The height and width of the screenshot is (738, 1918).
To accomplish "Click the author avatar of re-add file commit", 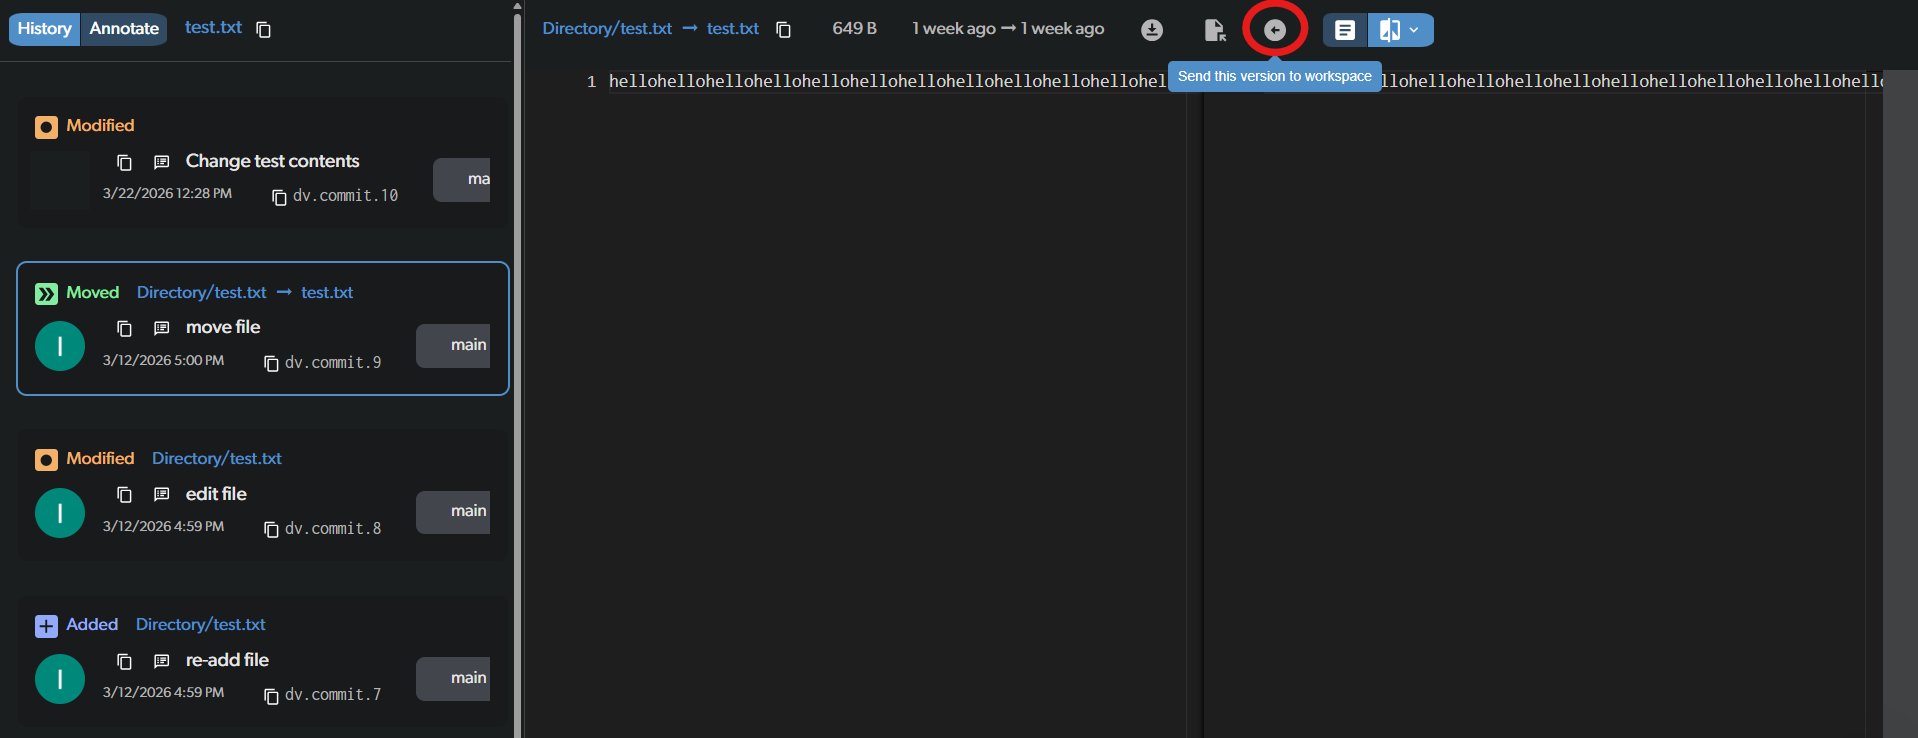I will [60, 679].
